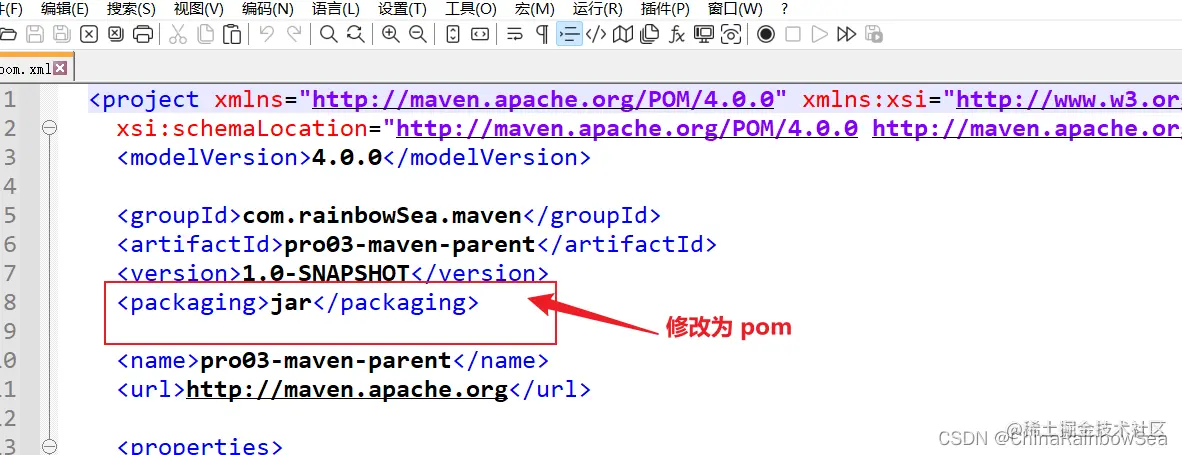Collapse the project fold marker on line 2

click(50, 128)
